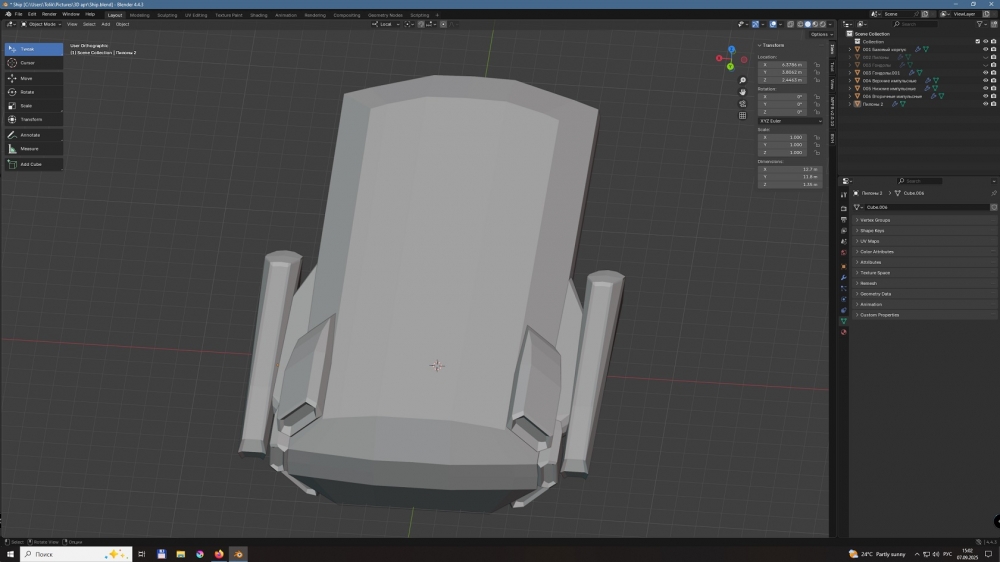Toggle Collection exclude checkbox in outliner

(977, 41)
